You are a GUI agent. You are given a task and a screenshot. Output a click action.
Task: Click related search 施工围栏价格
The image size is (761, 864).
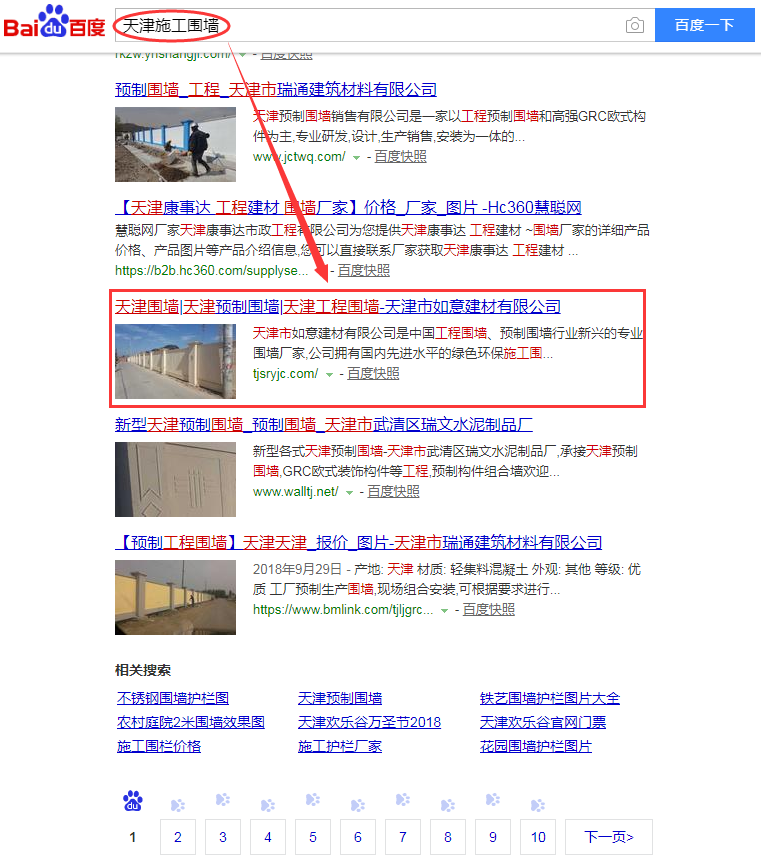pyautogui.click(x=159, y=747)
